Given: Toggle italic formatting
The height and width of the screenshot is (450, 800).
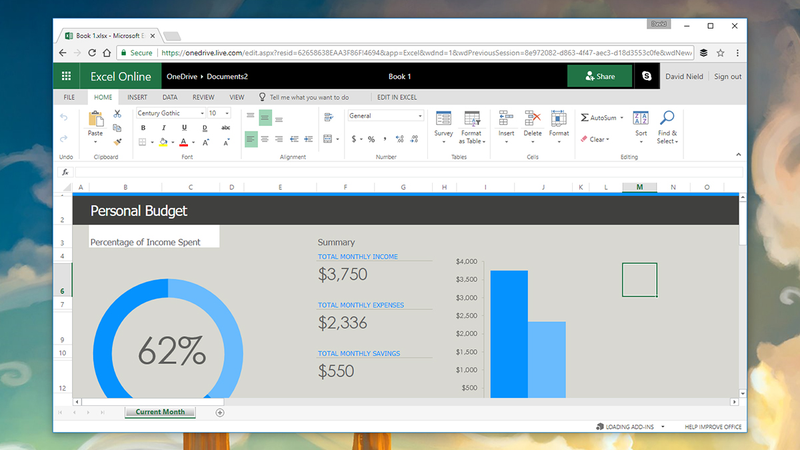Looking at the screenshot, I should (x=163, y=128).
